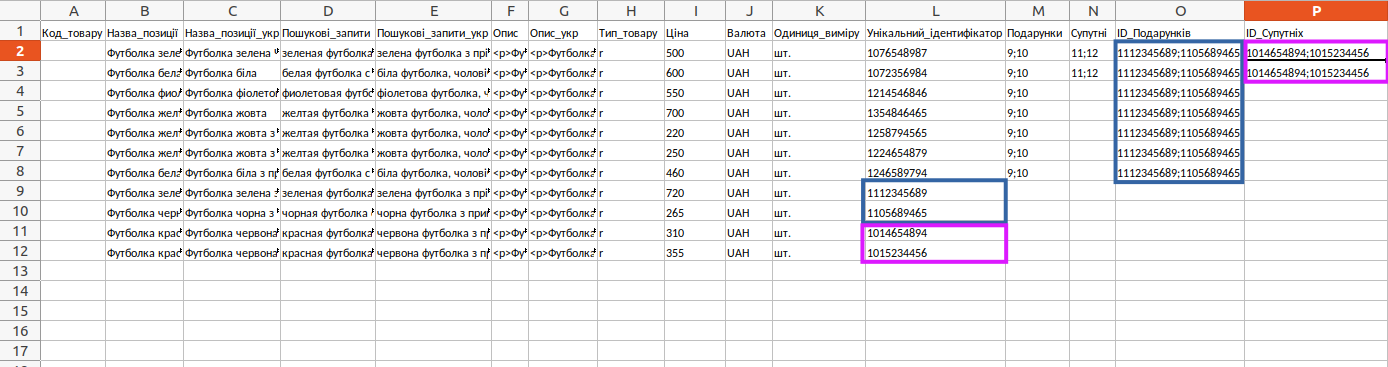The width and height of the screenshot is (1388, 367).
Task: Click the price cell 265
Action: pos(694,212)
